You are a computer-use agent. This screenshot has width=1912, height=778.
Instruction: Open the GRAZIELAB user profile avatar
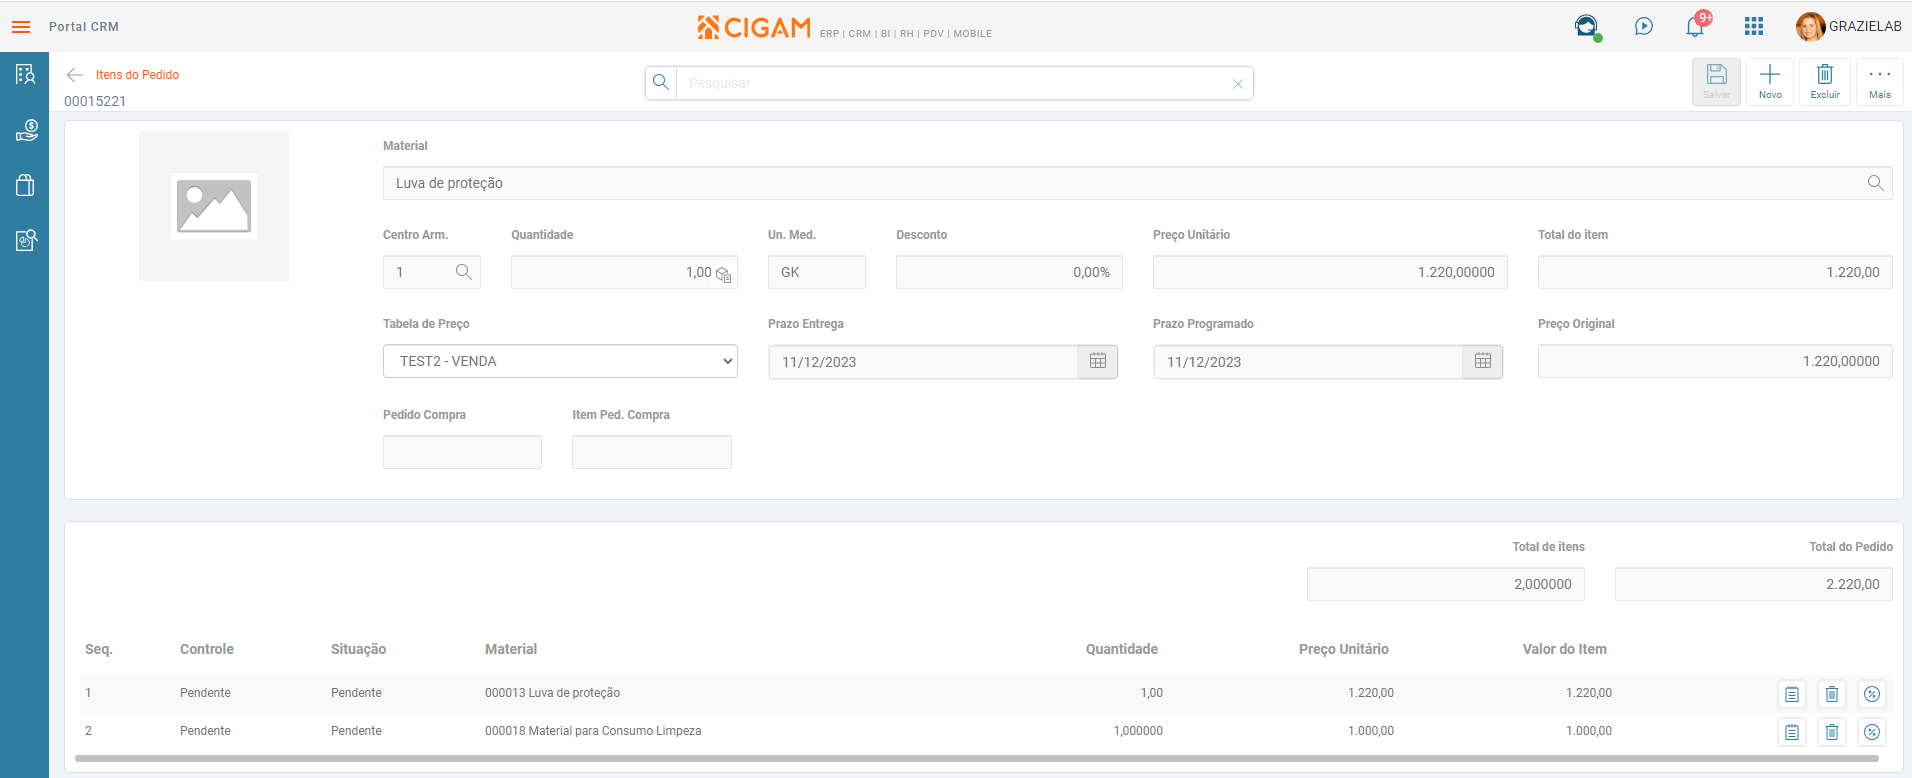1810,27
